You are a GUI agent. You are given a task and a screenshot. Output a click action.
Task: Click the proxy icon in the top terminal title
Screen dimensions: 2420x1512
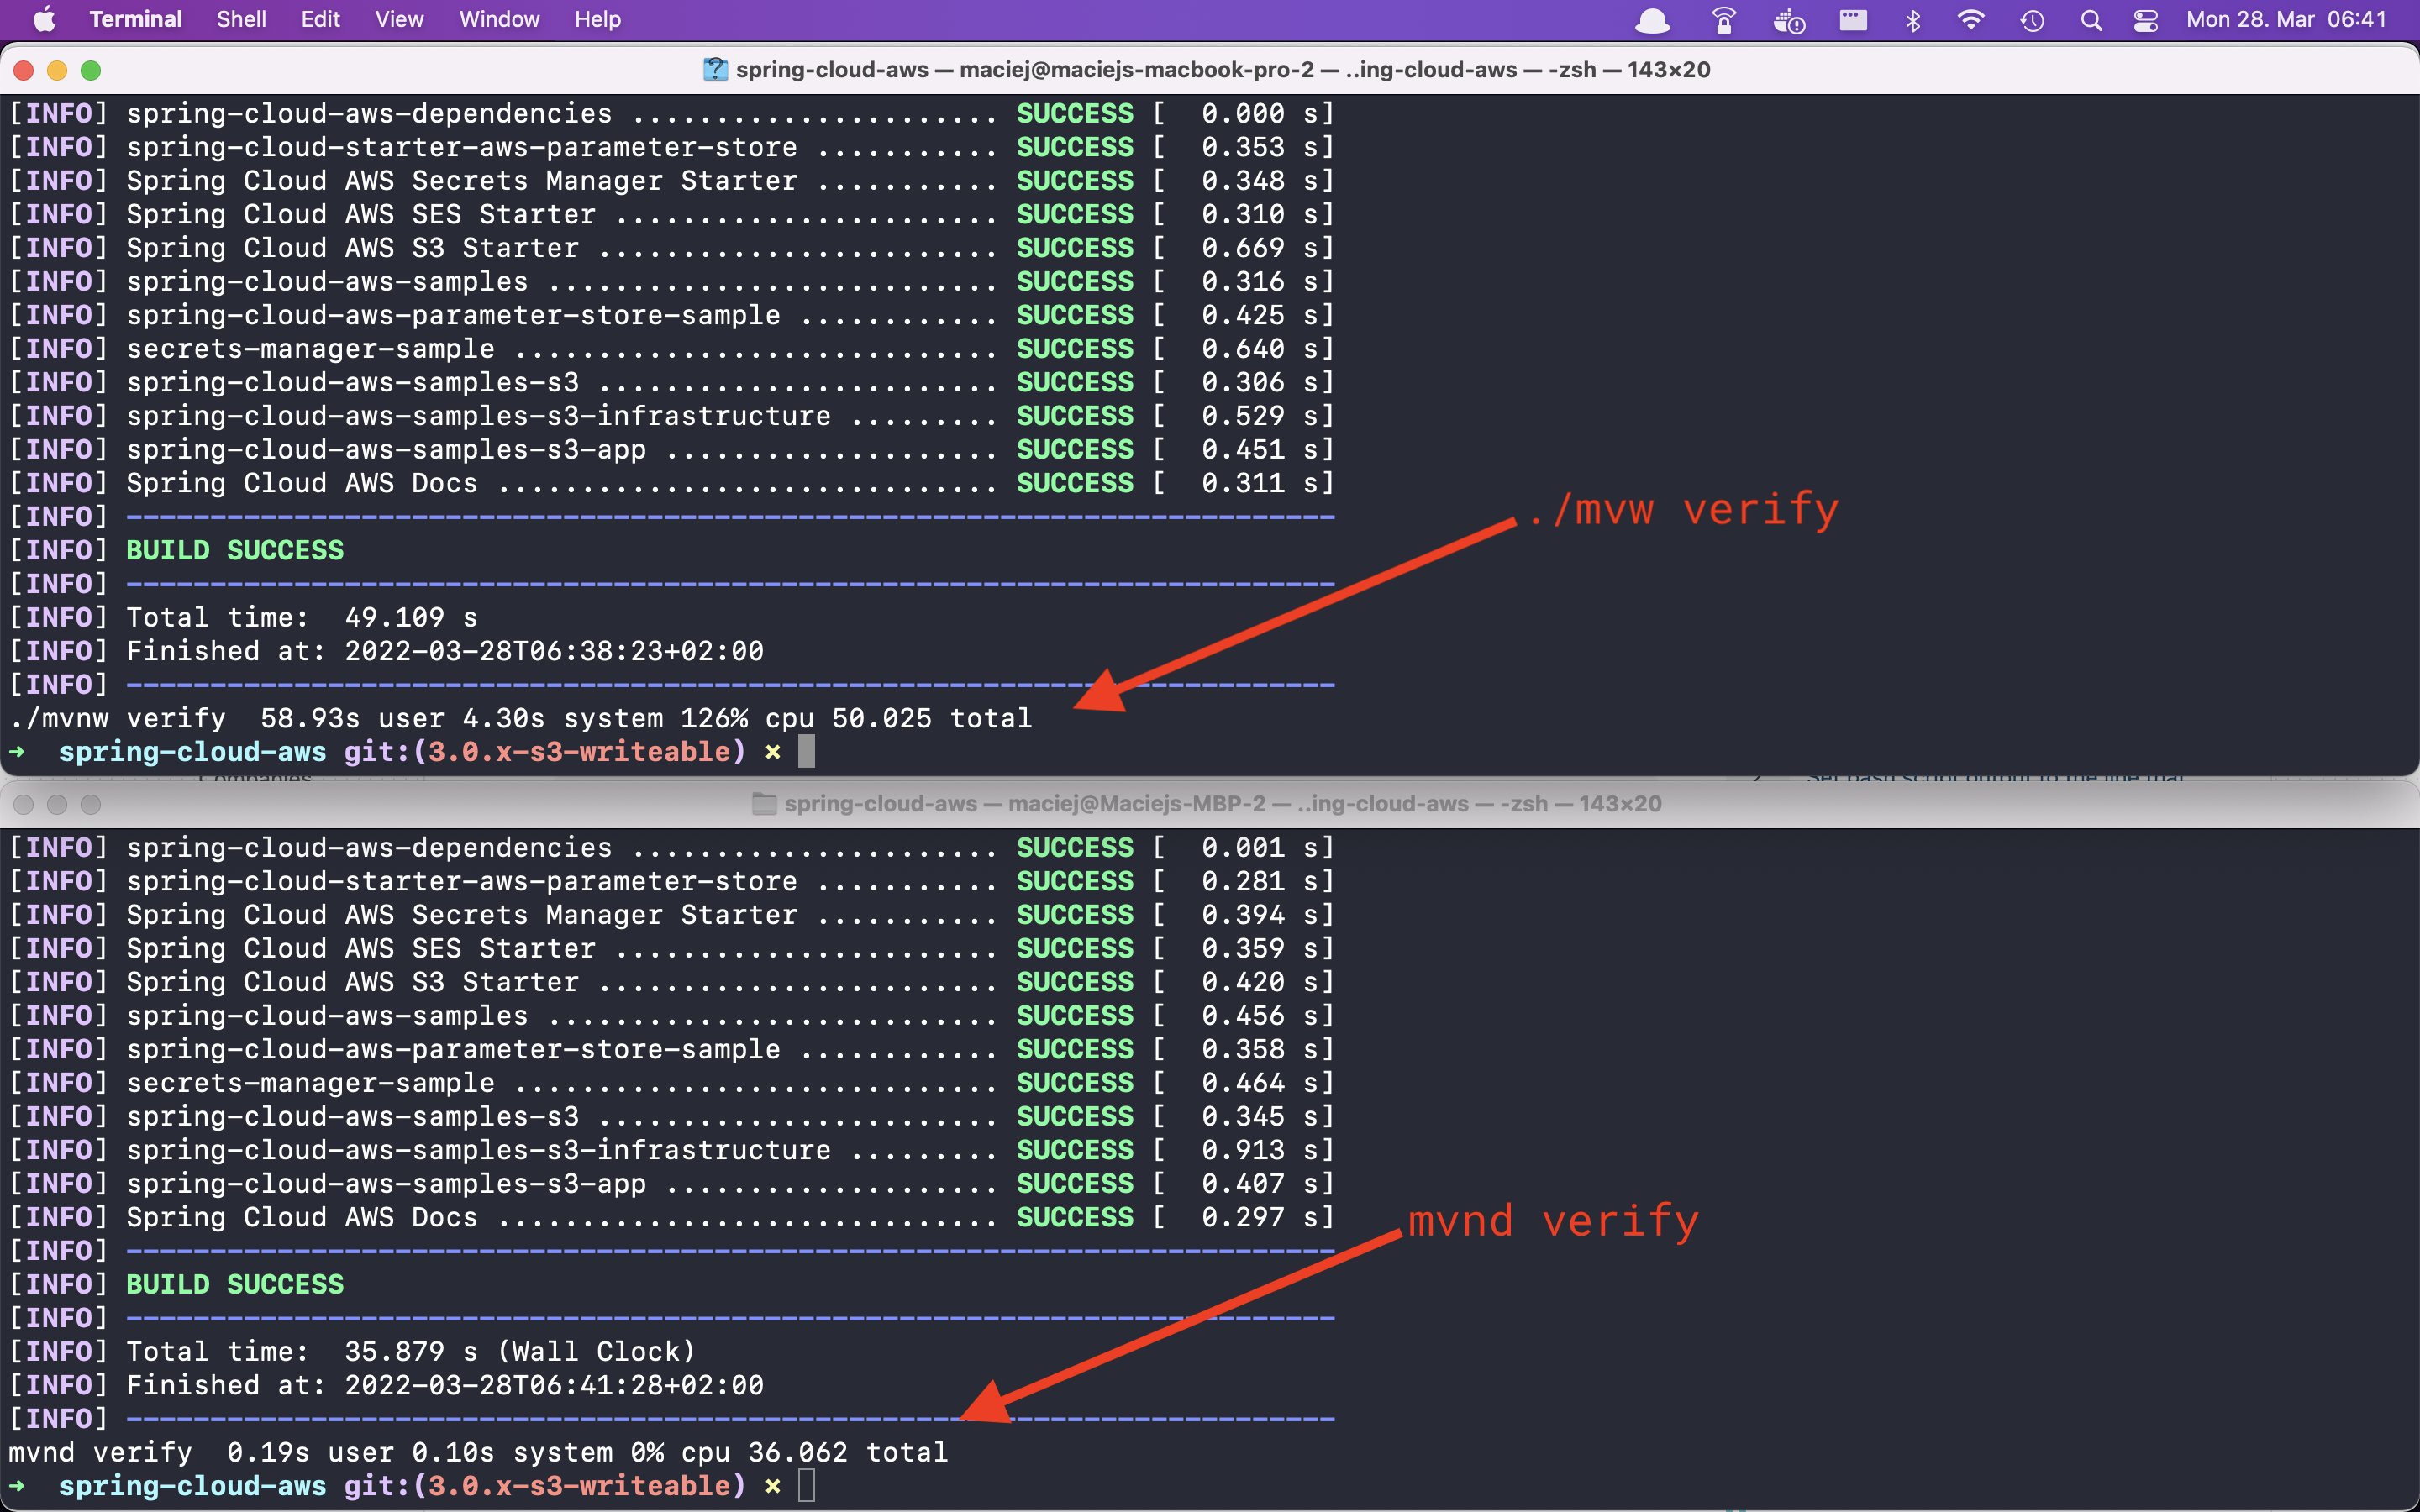click(715, 70)
